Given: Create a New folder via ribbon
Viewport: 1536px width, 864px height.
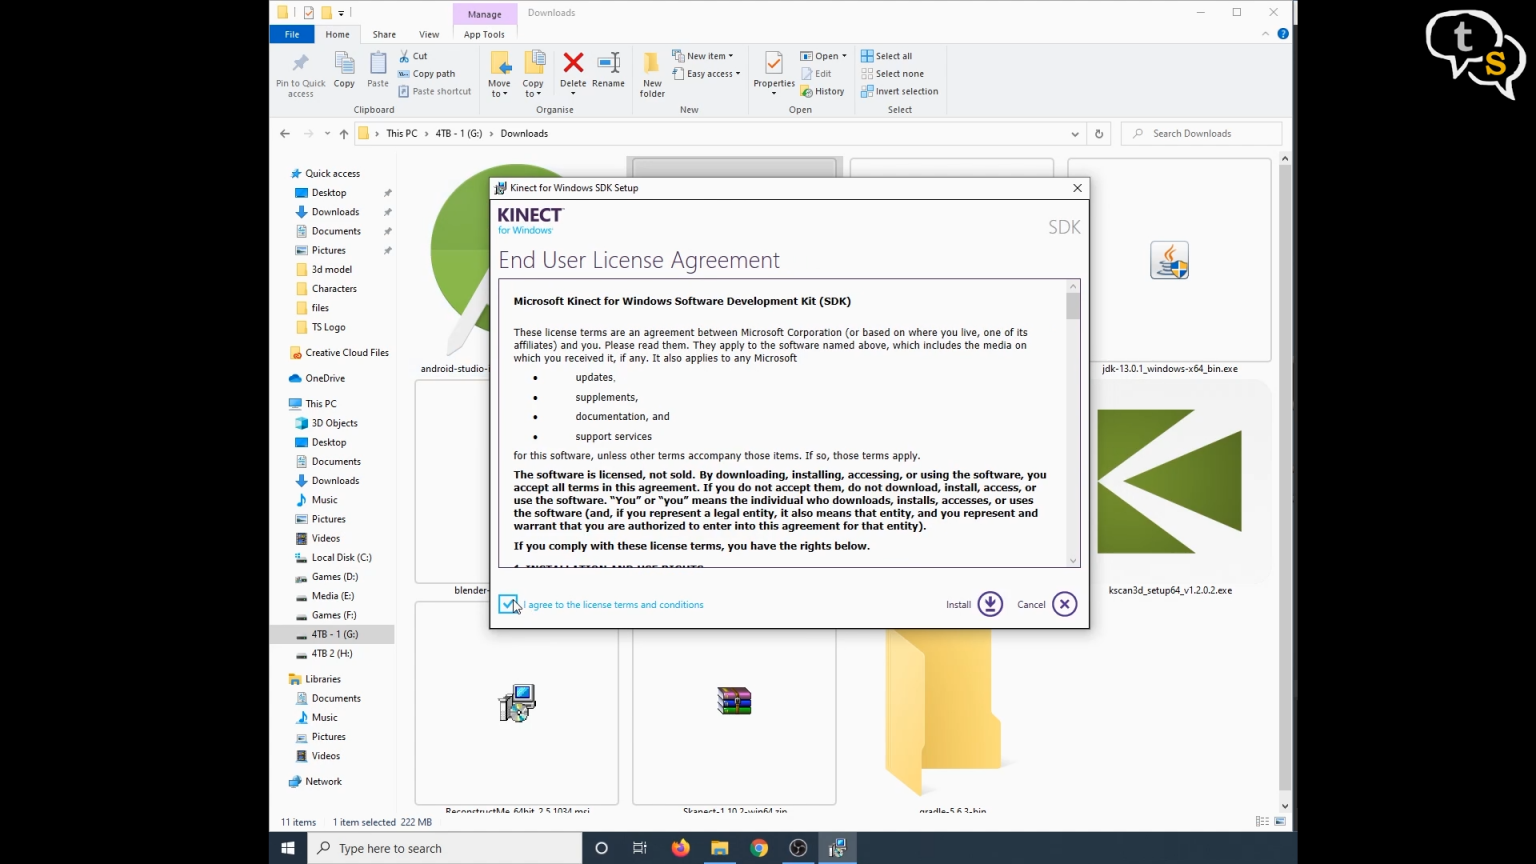Looking at the screenshot, I should click(x=652, y=74).
